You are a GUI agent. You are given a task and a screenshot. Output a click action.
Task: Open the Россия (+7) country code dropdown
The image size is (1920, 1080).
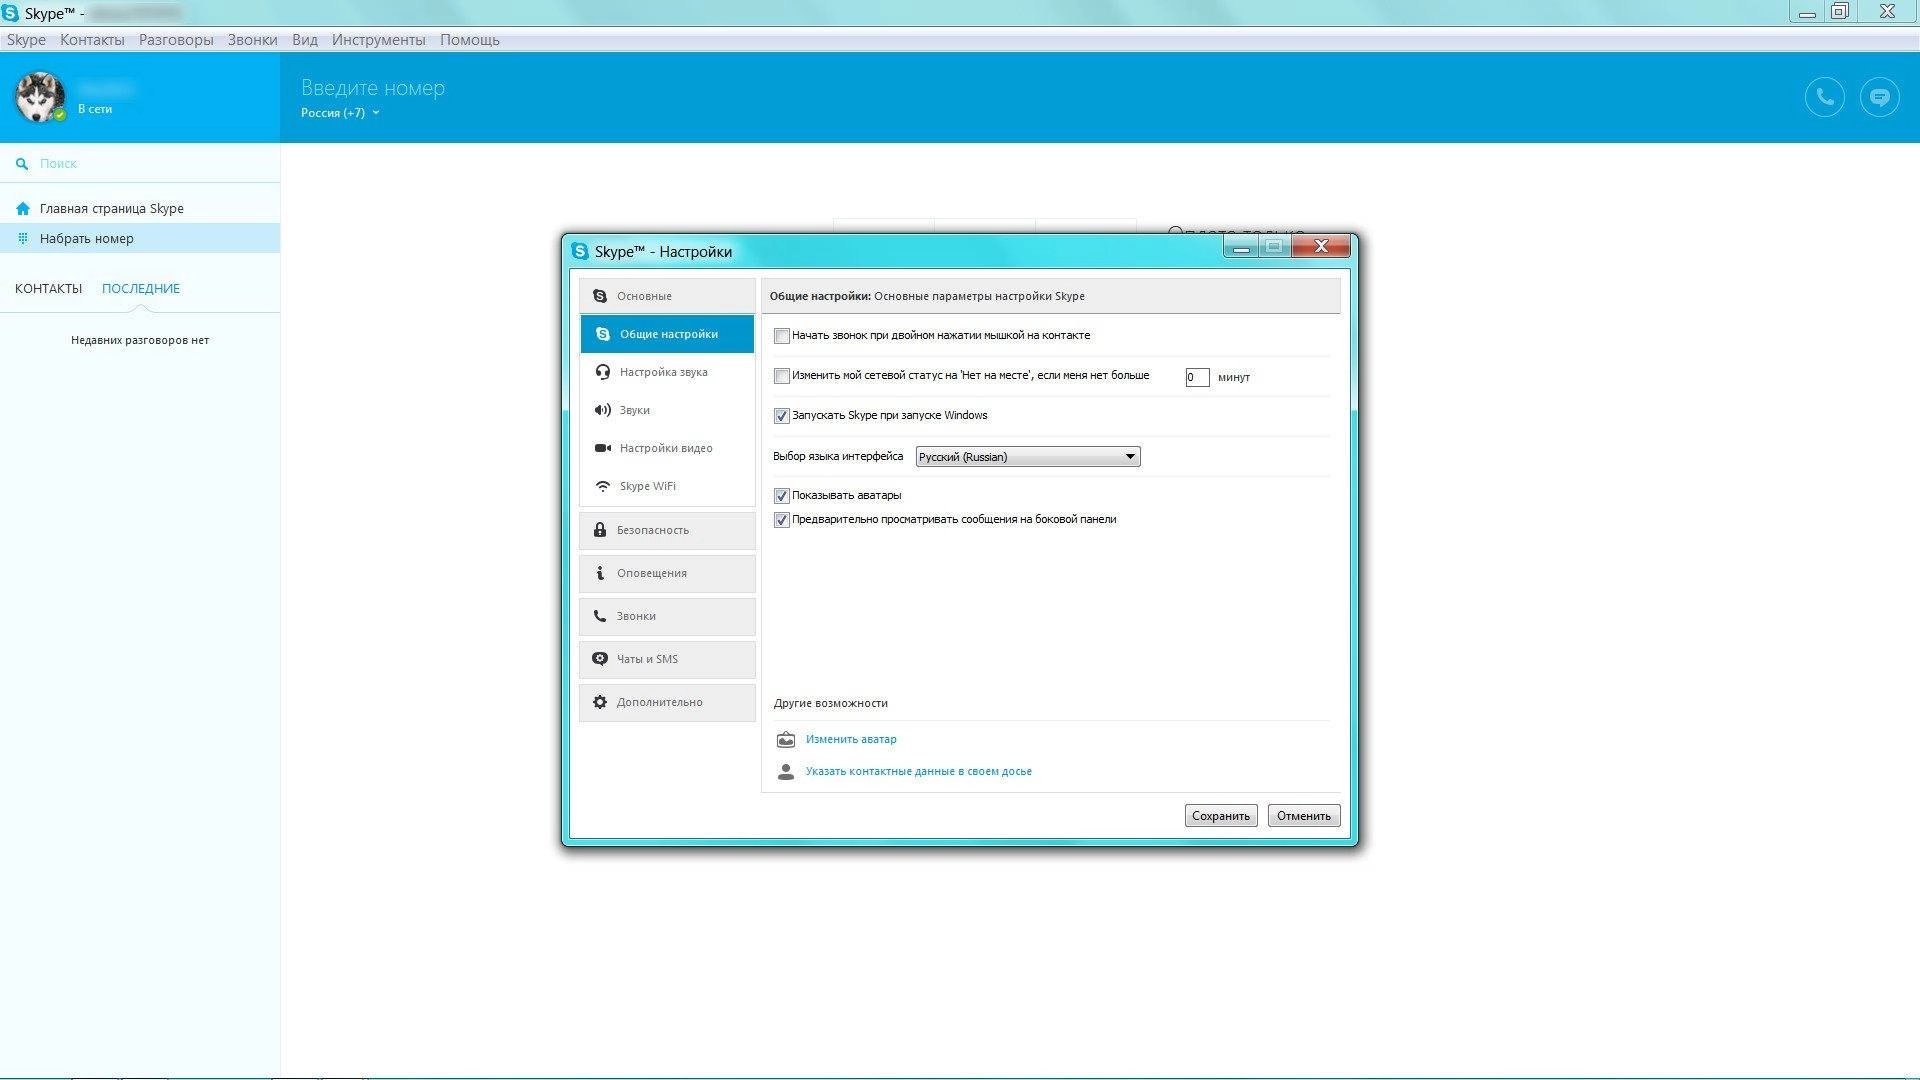(x=340, y=113)
